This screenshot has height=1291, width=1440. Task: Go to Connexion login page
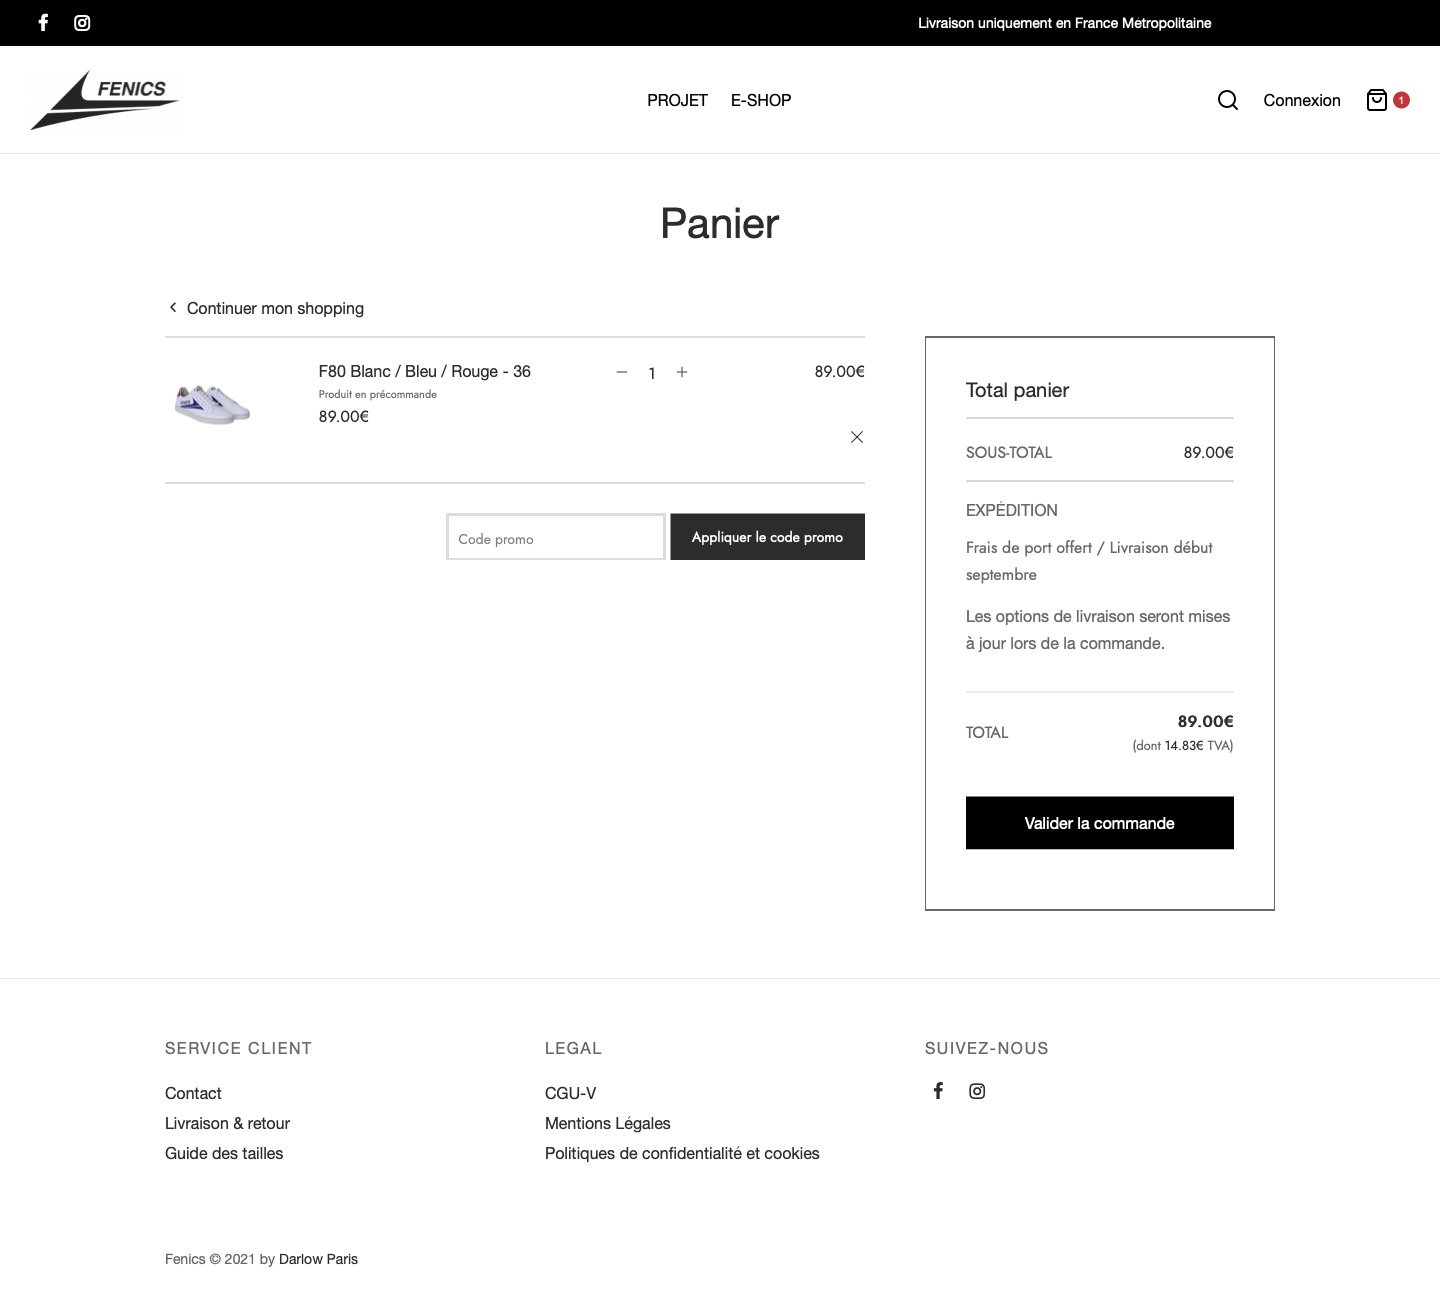point(1302,100)
